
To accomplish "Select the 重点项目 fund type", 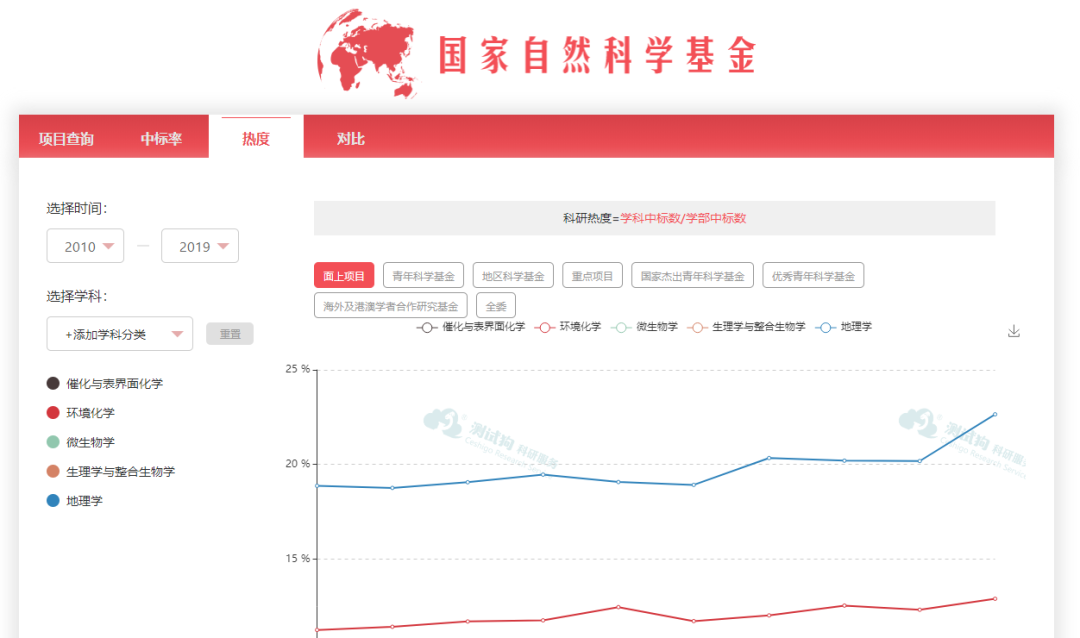I will 592,276.
